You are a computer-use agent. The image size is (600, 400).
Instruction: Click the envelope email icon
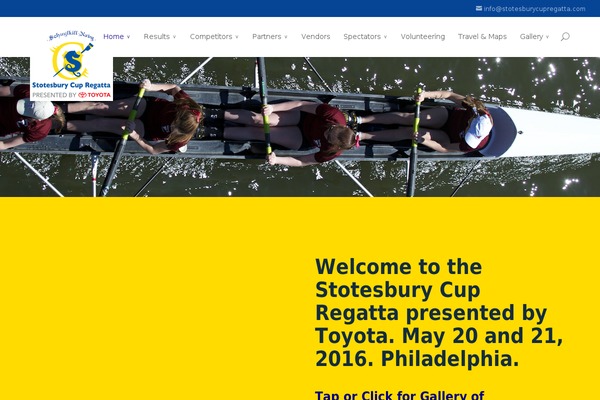(x=479, y=8)
